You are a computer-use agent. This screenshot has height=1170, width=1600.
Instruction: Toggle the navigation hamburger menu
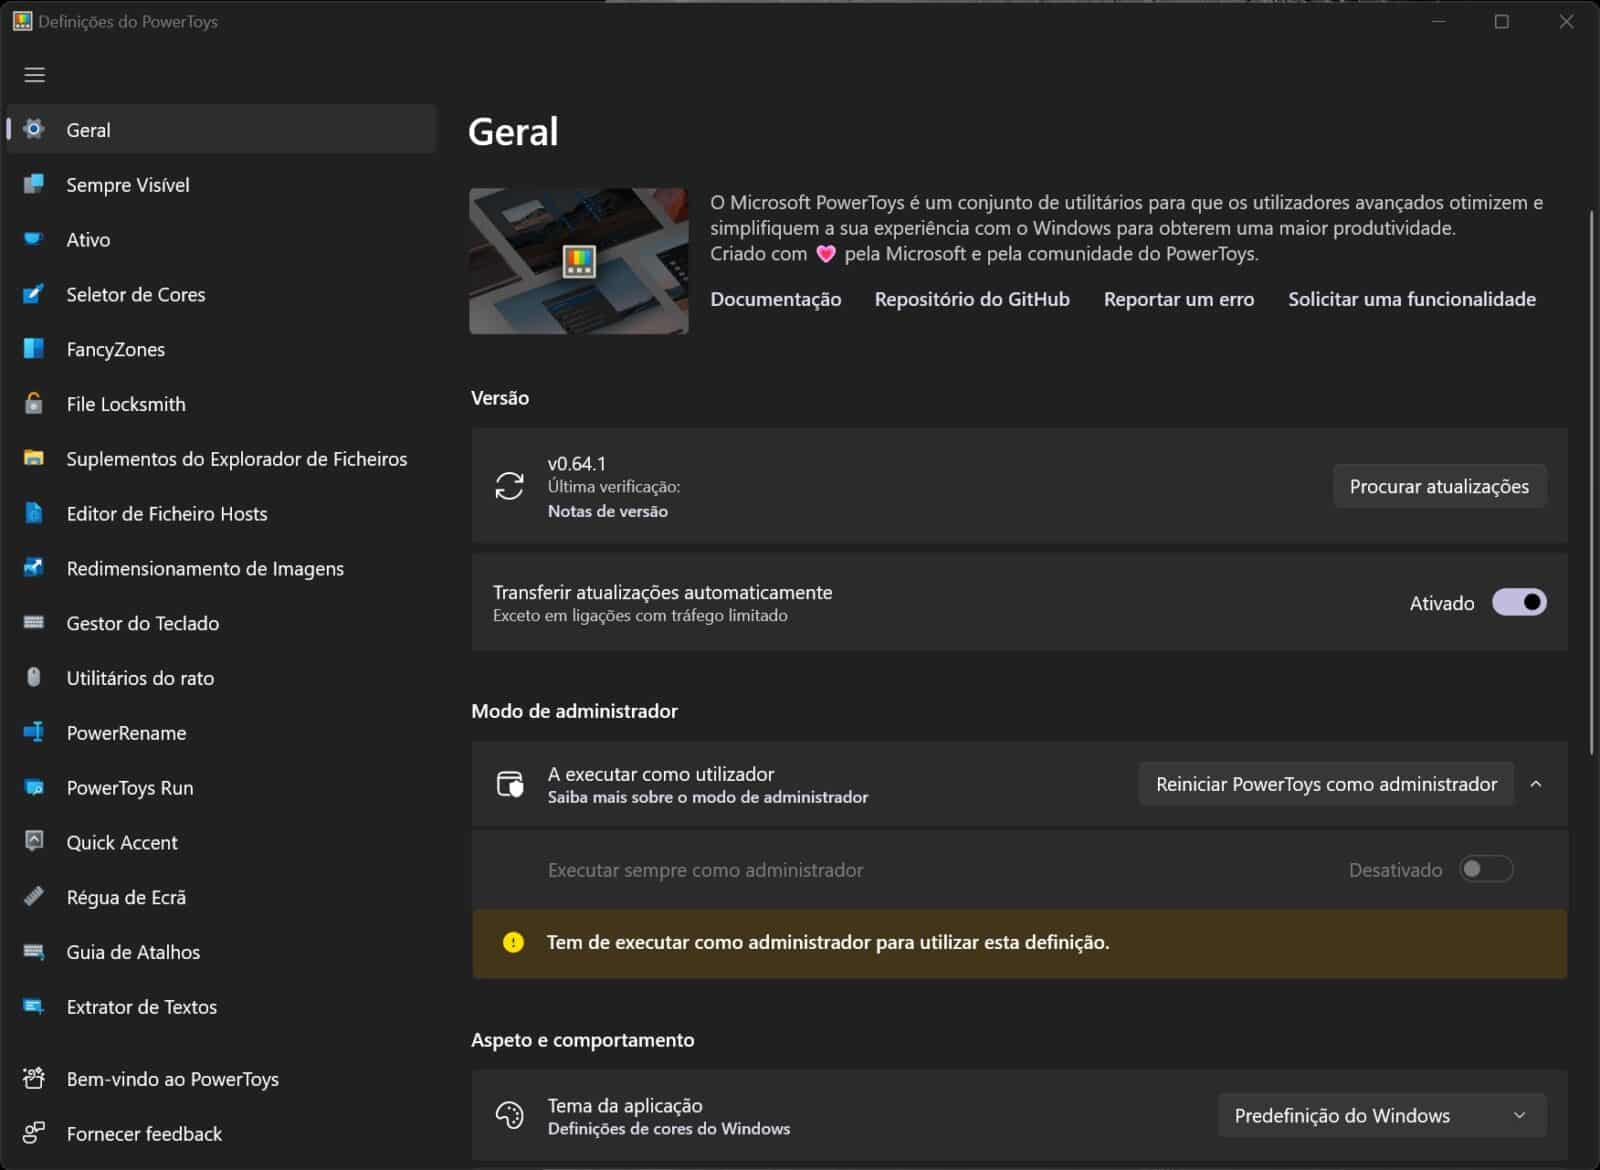34,74
